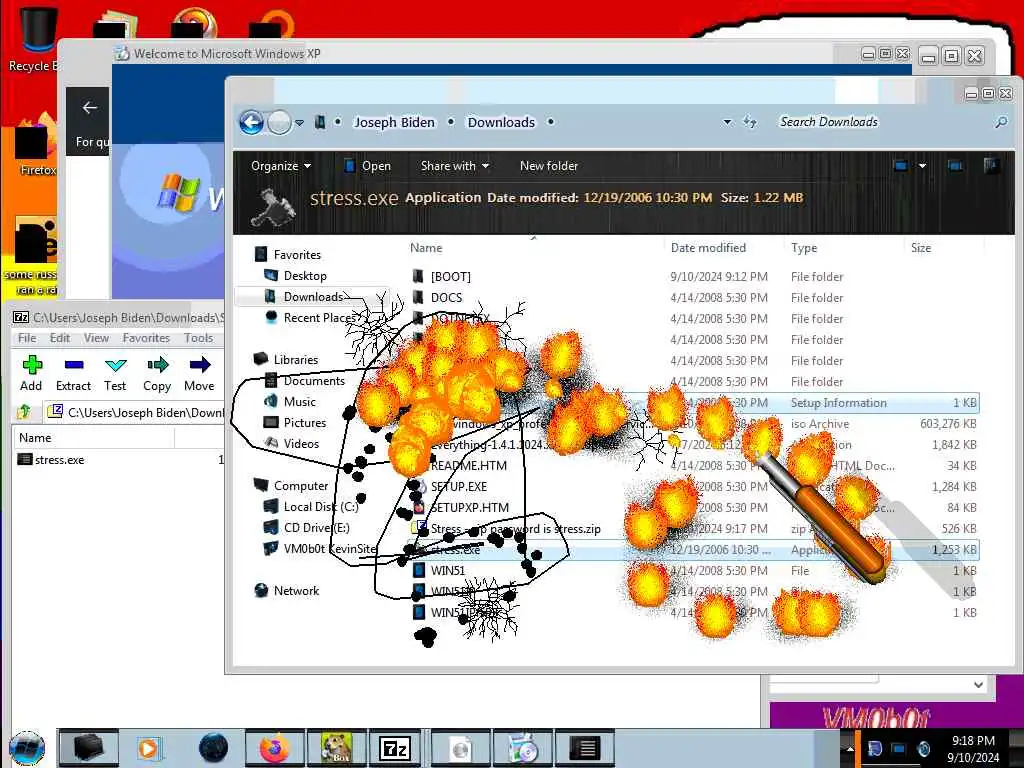This screenshot has height=768, width=1024.
Task: Select Network in navigation pane
Action: (x=287, y=590)
